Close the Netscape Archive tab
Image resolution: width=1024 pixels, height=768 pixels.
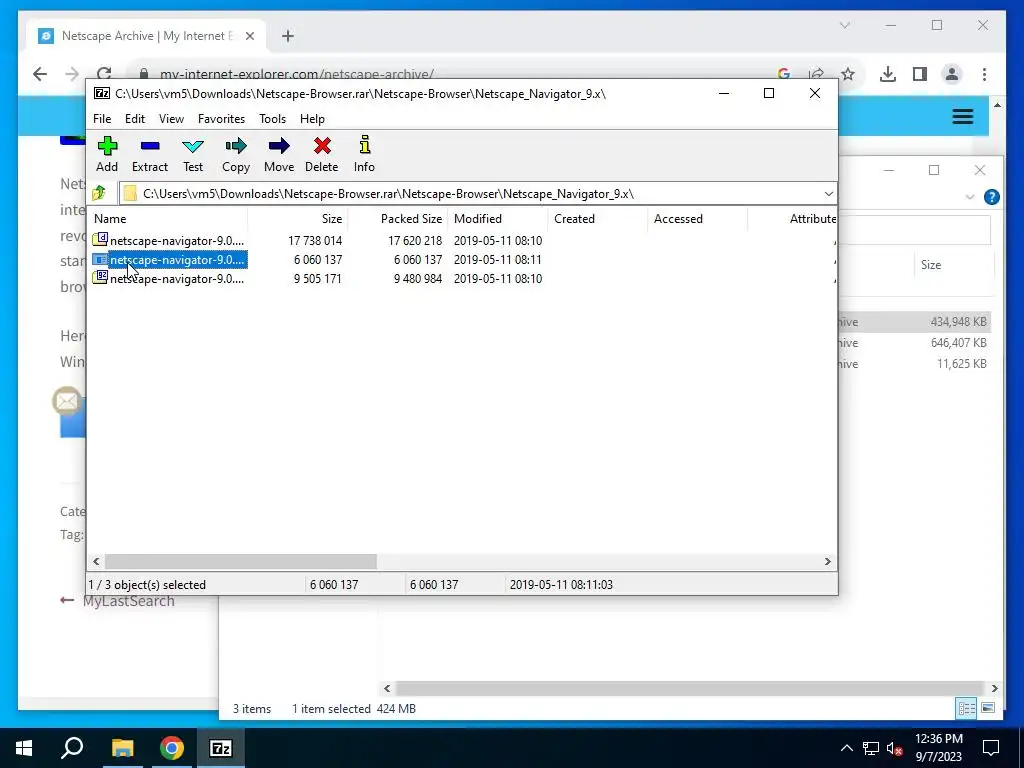click(249, 36)
